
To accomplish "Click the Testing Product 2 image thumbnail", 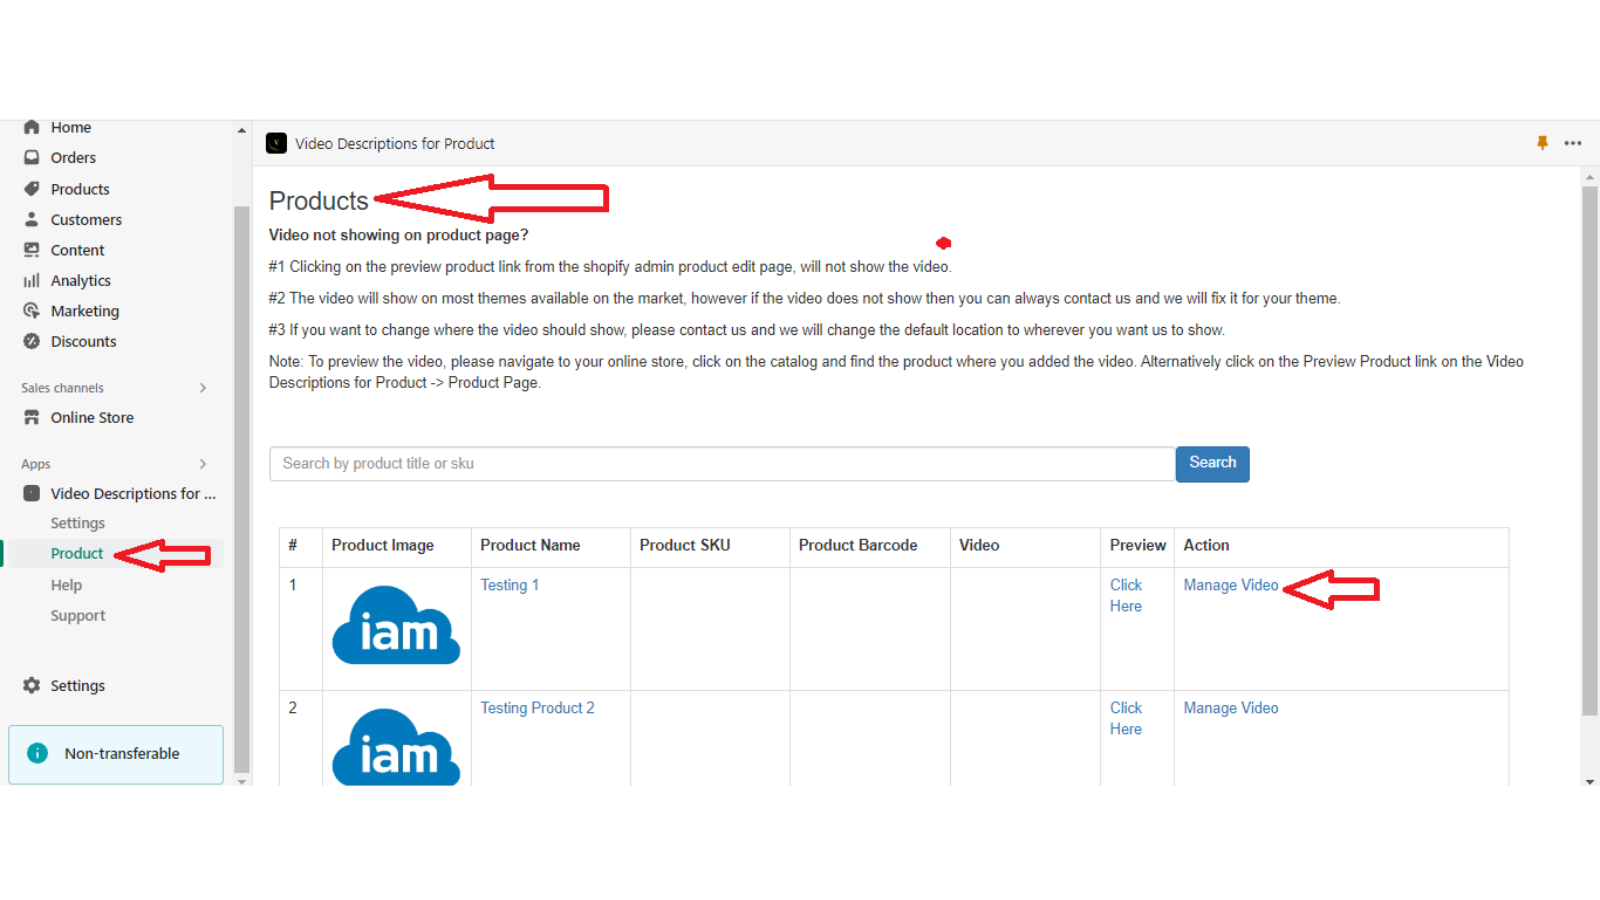I will pos(396,746).
